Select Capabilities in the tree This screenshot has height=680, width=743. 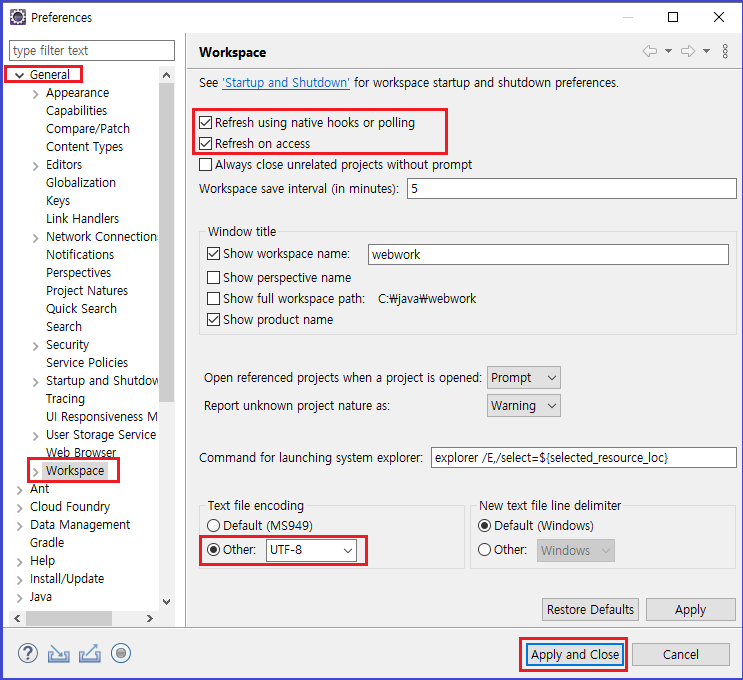[x=76, y=110]
